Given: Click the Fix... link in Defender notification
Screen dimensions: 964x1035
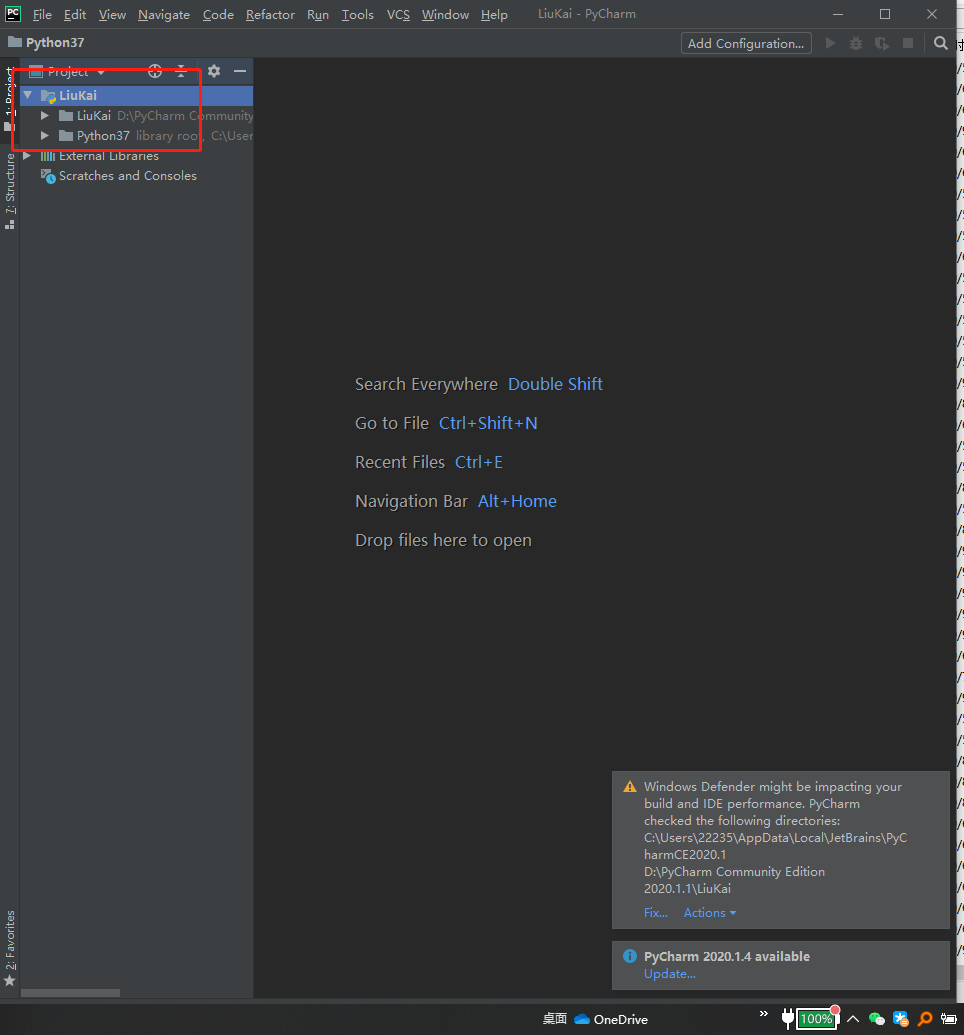Looking at the screenshot, I should 656,913.
